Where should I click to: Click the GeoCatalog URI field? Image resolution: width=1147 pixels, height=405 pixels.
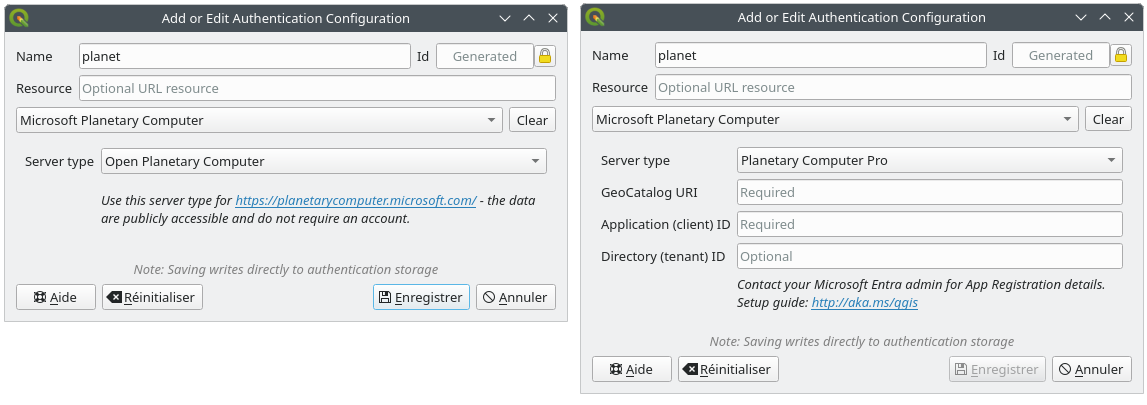click(x=930, y=192)
